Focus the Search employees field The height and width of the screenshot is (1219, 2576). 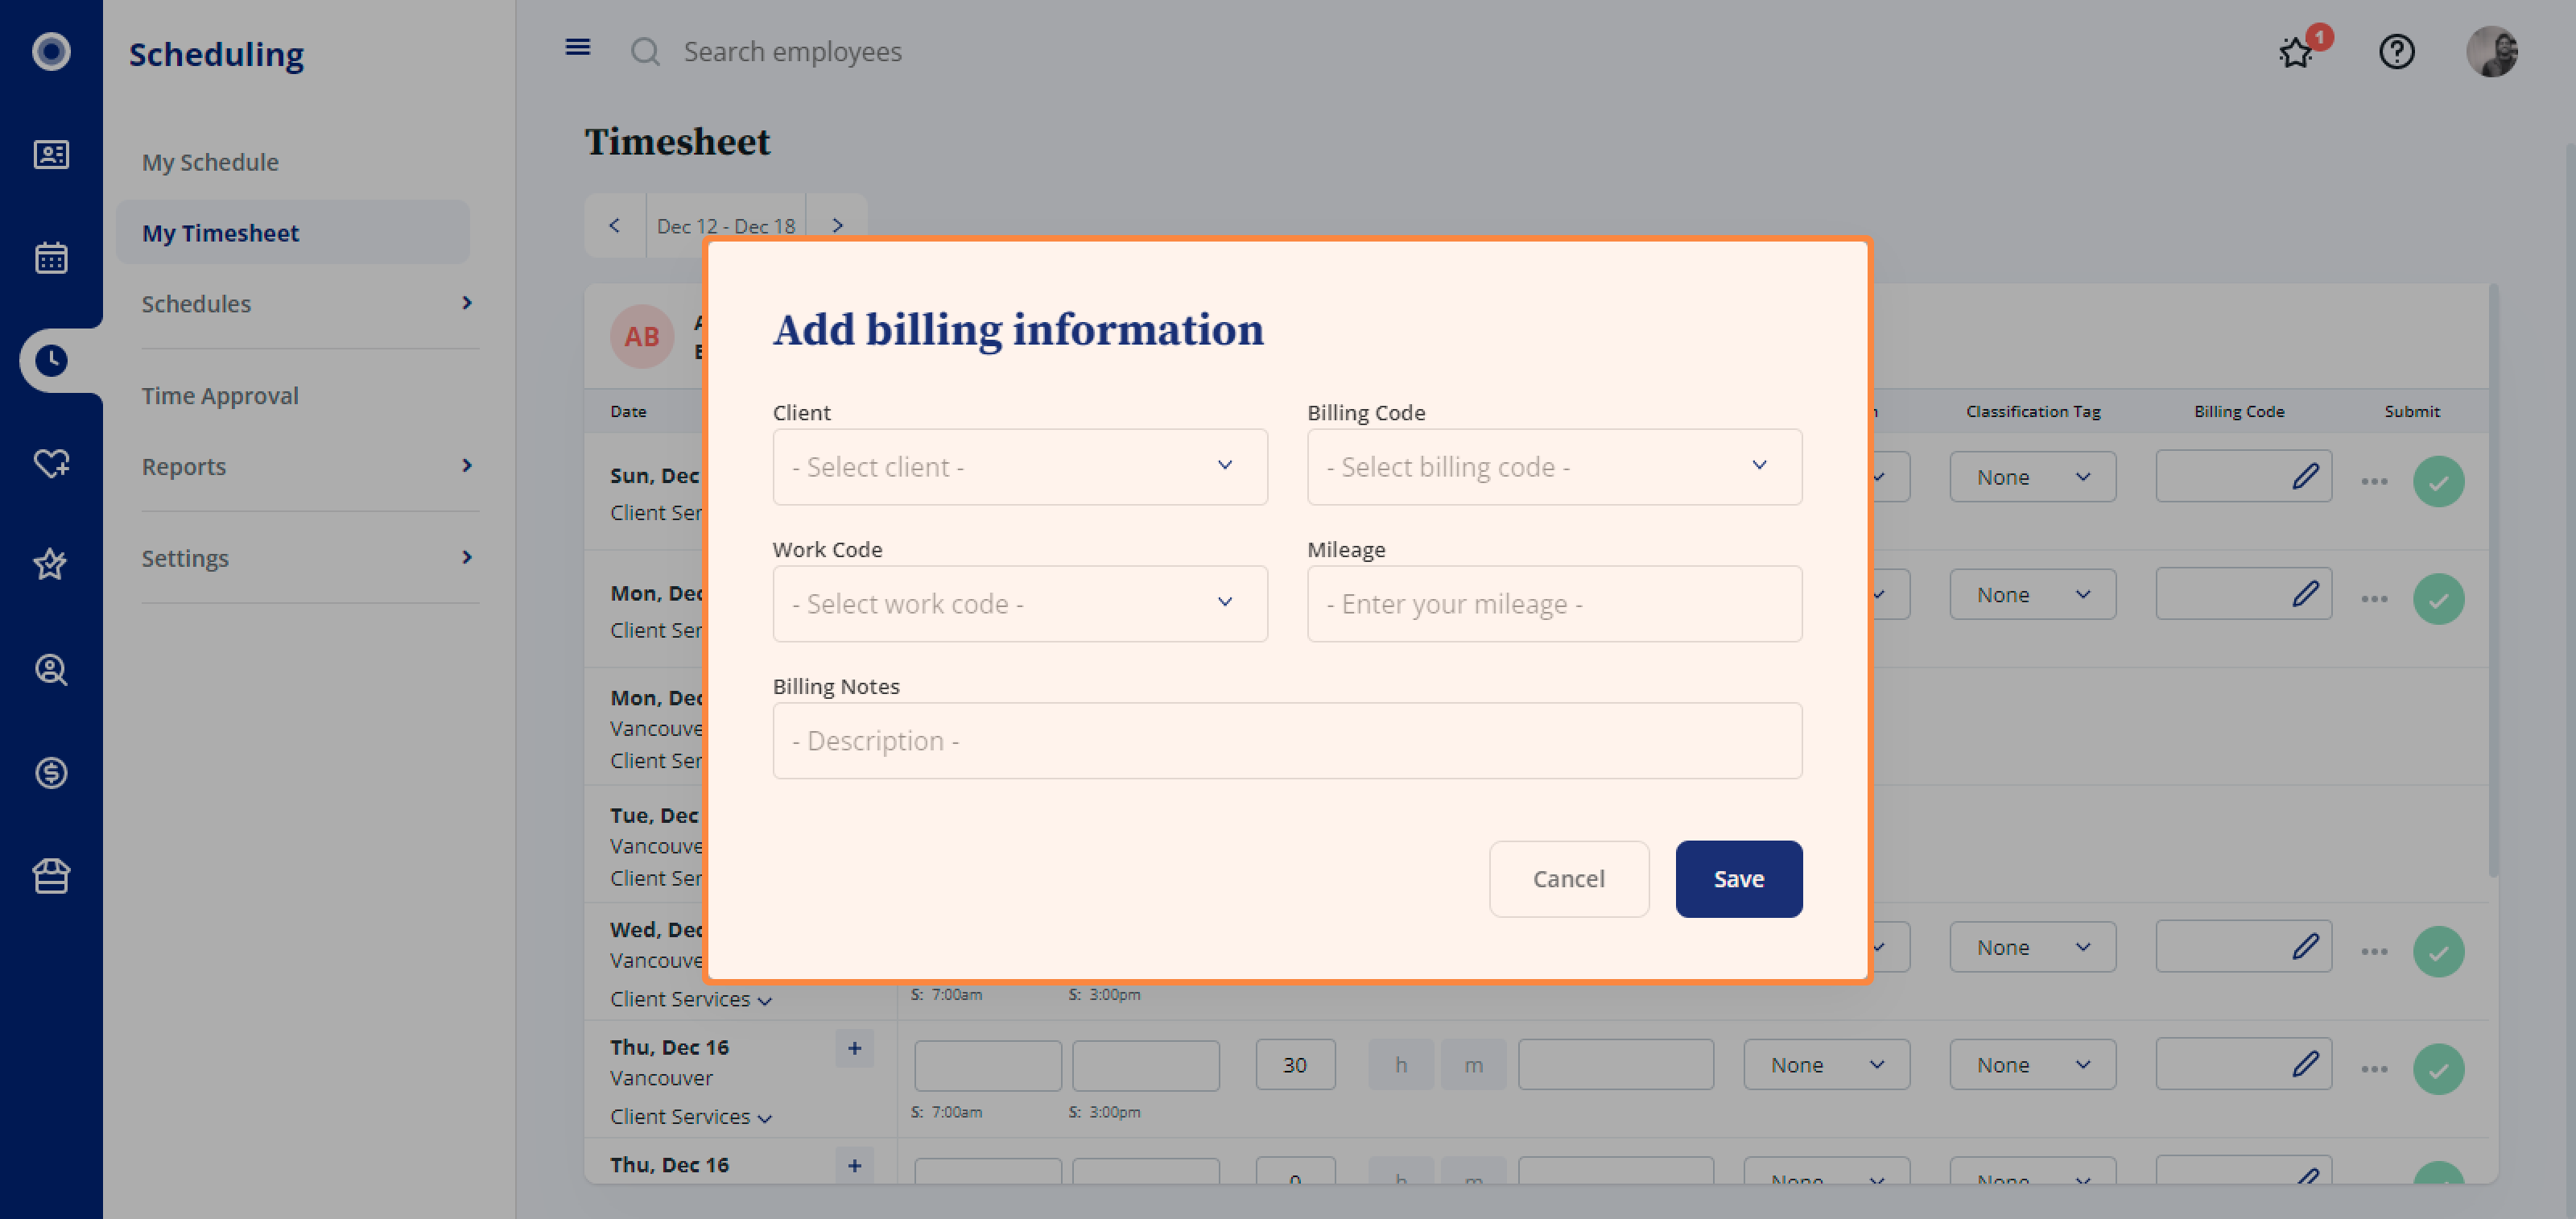[793, 52]
